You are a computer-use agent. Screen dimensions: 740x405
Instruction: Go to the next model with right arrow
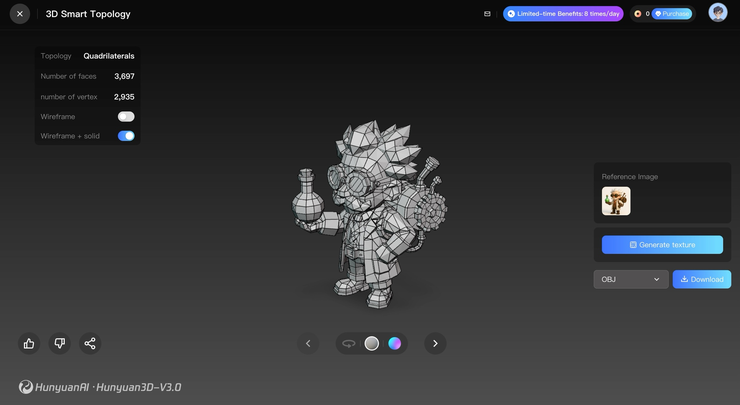434,343
